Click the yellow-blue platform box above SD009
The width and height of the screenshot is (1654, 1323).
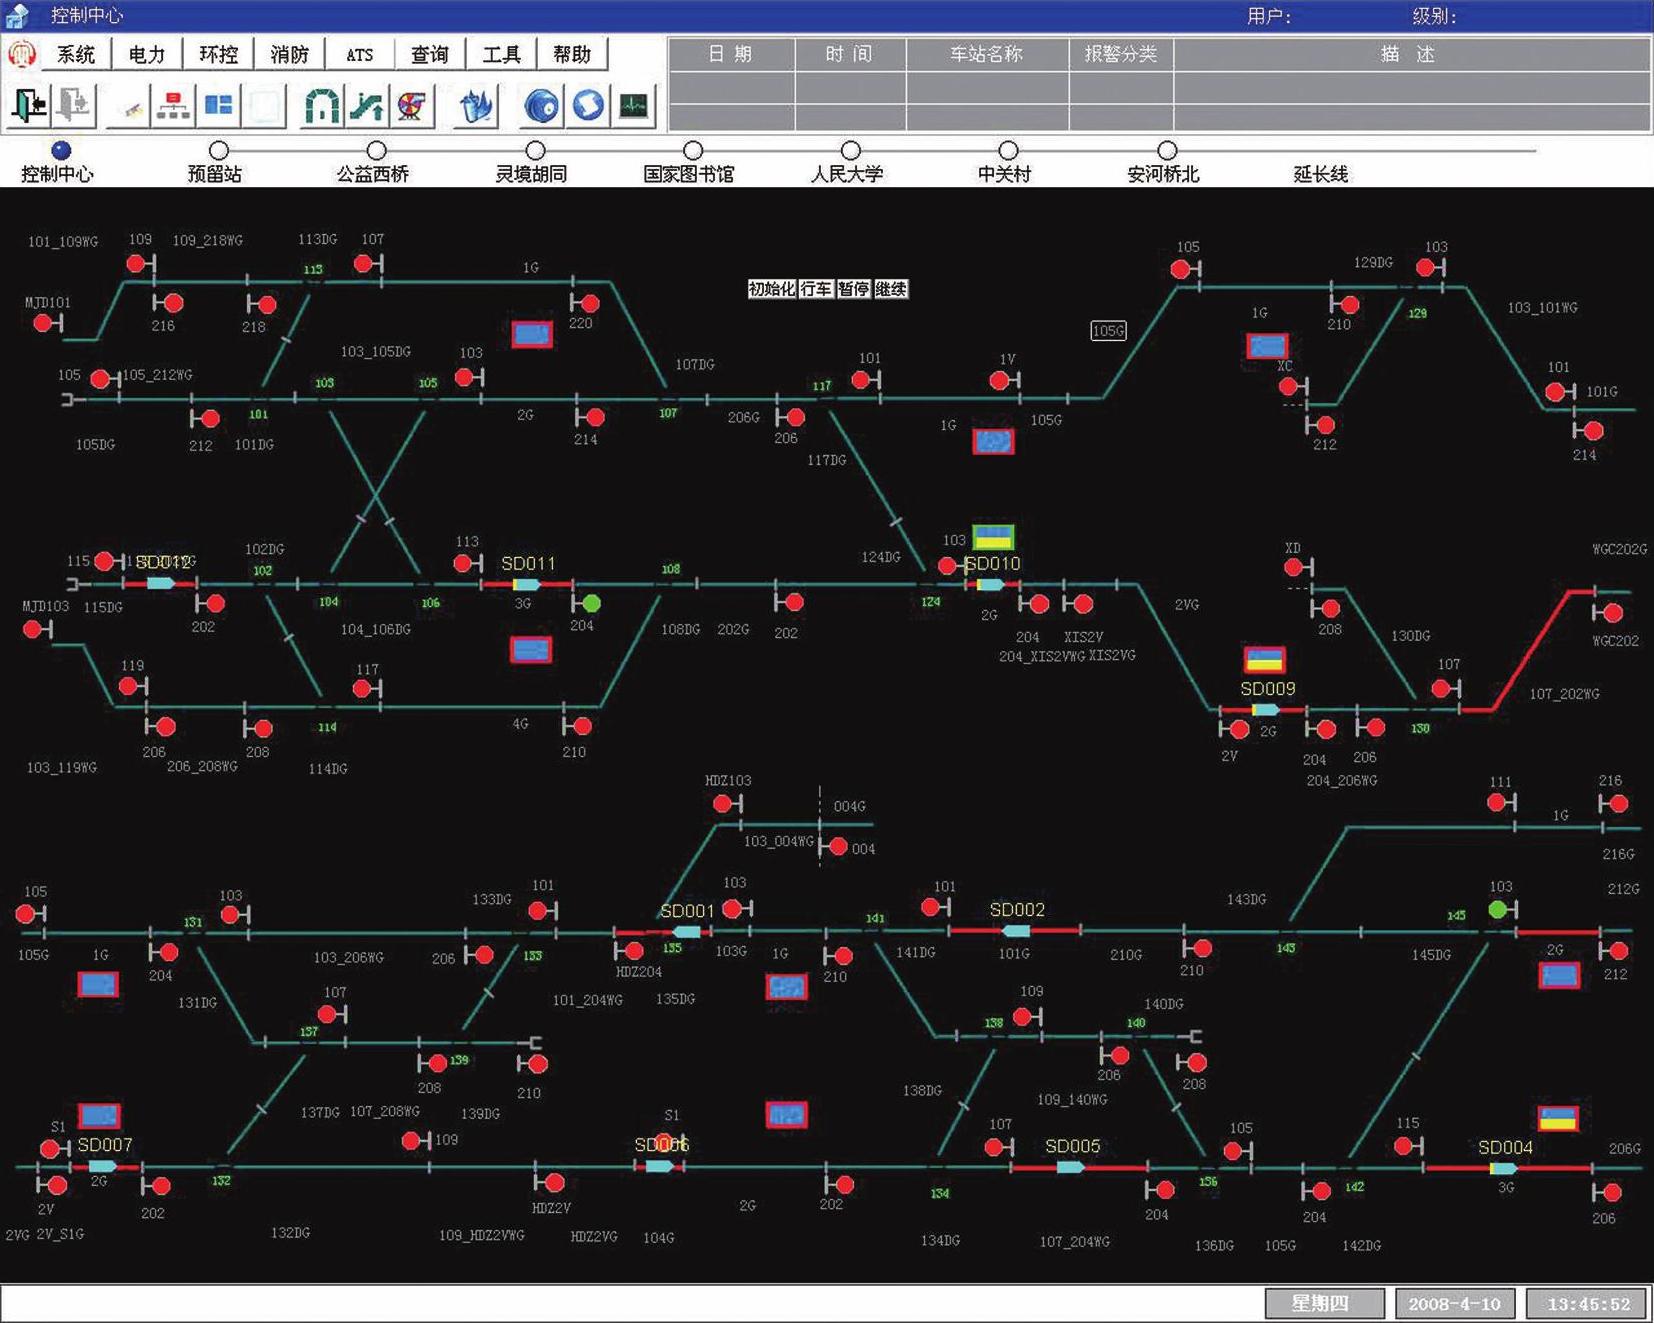[x=1264, y=659]
